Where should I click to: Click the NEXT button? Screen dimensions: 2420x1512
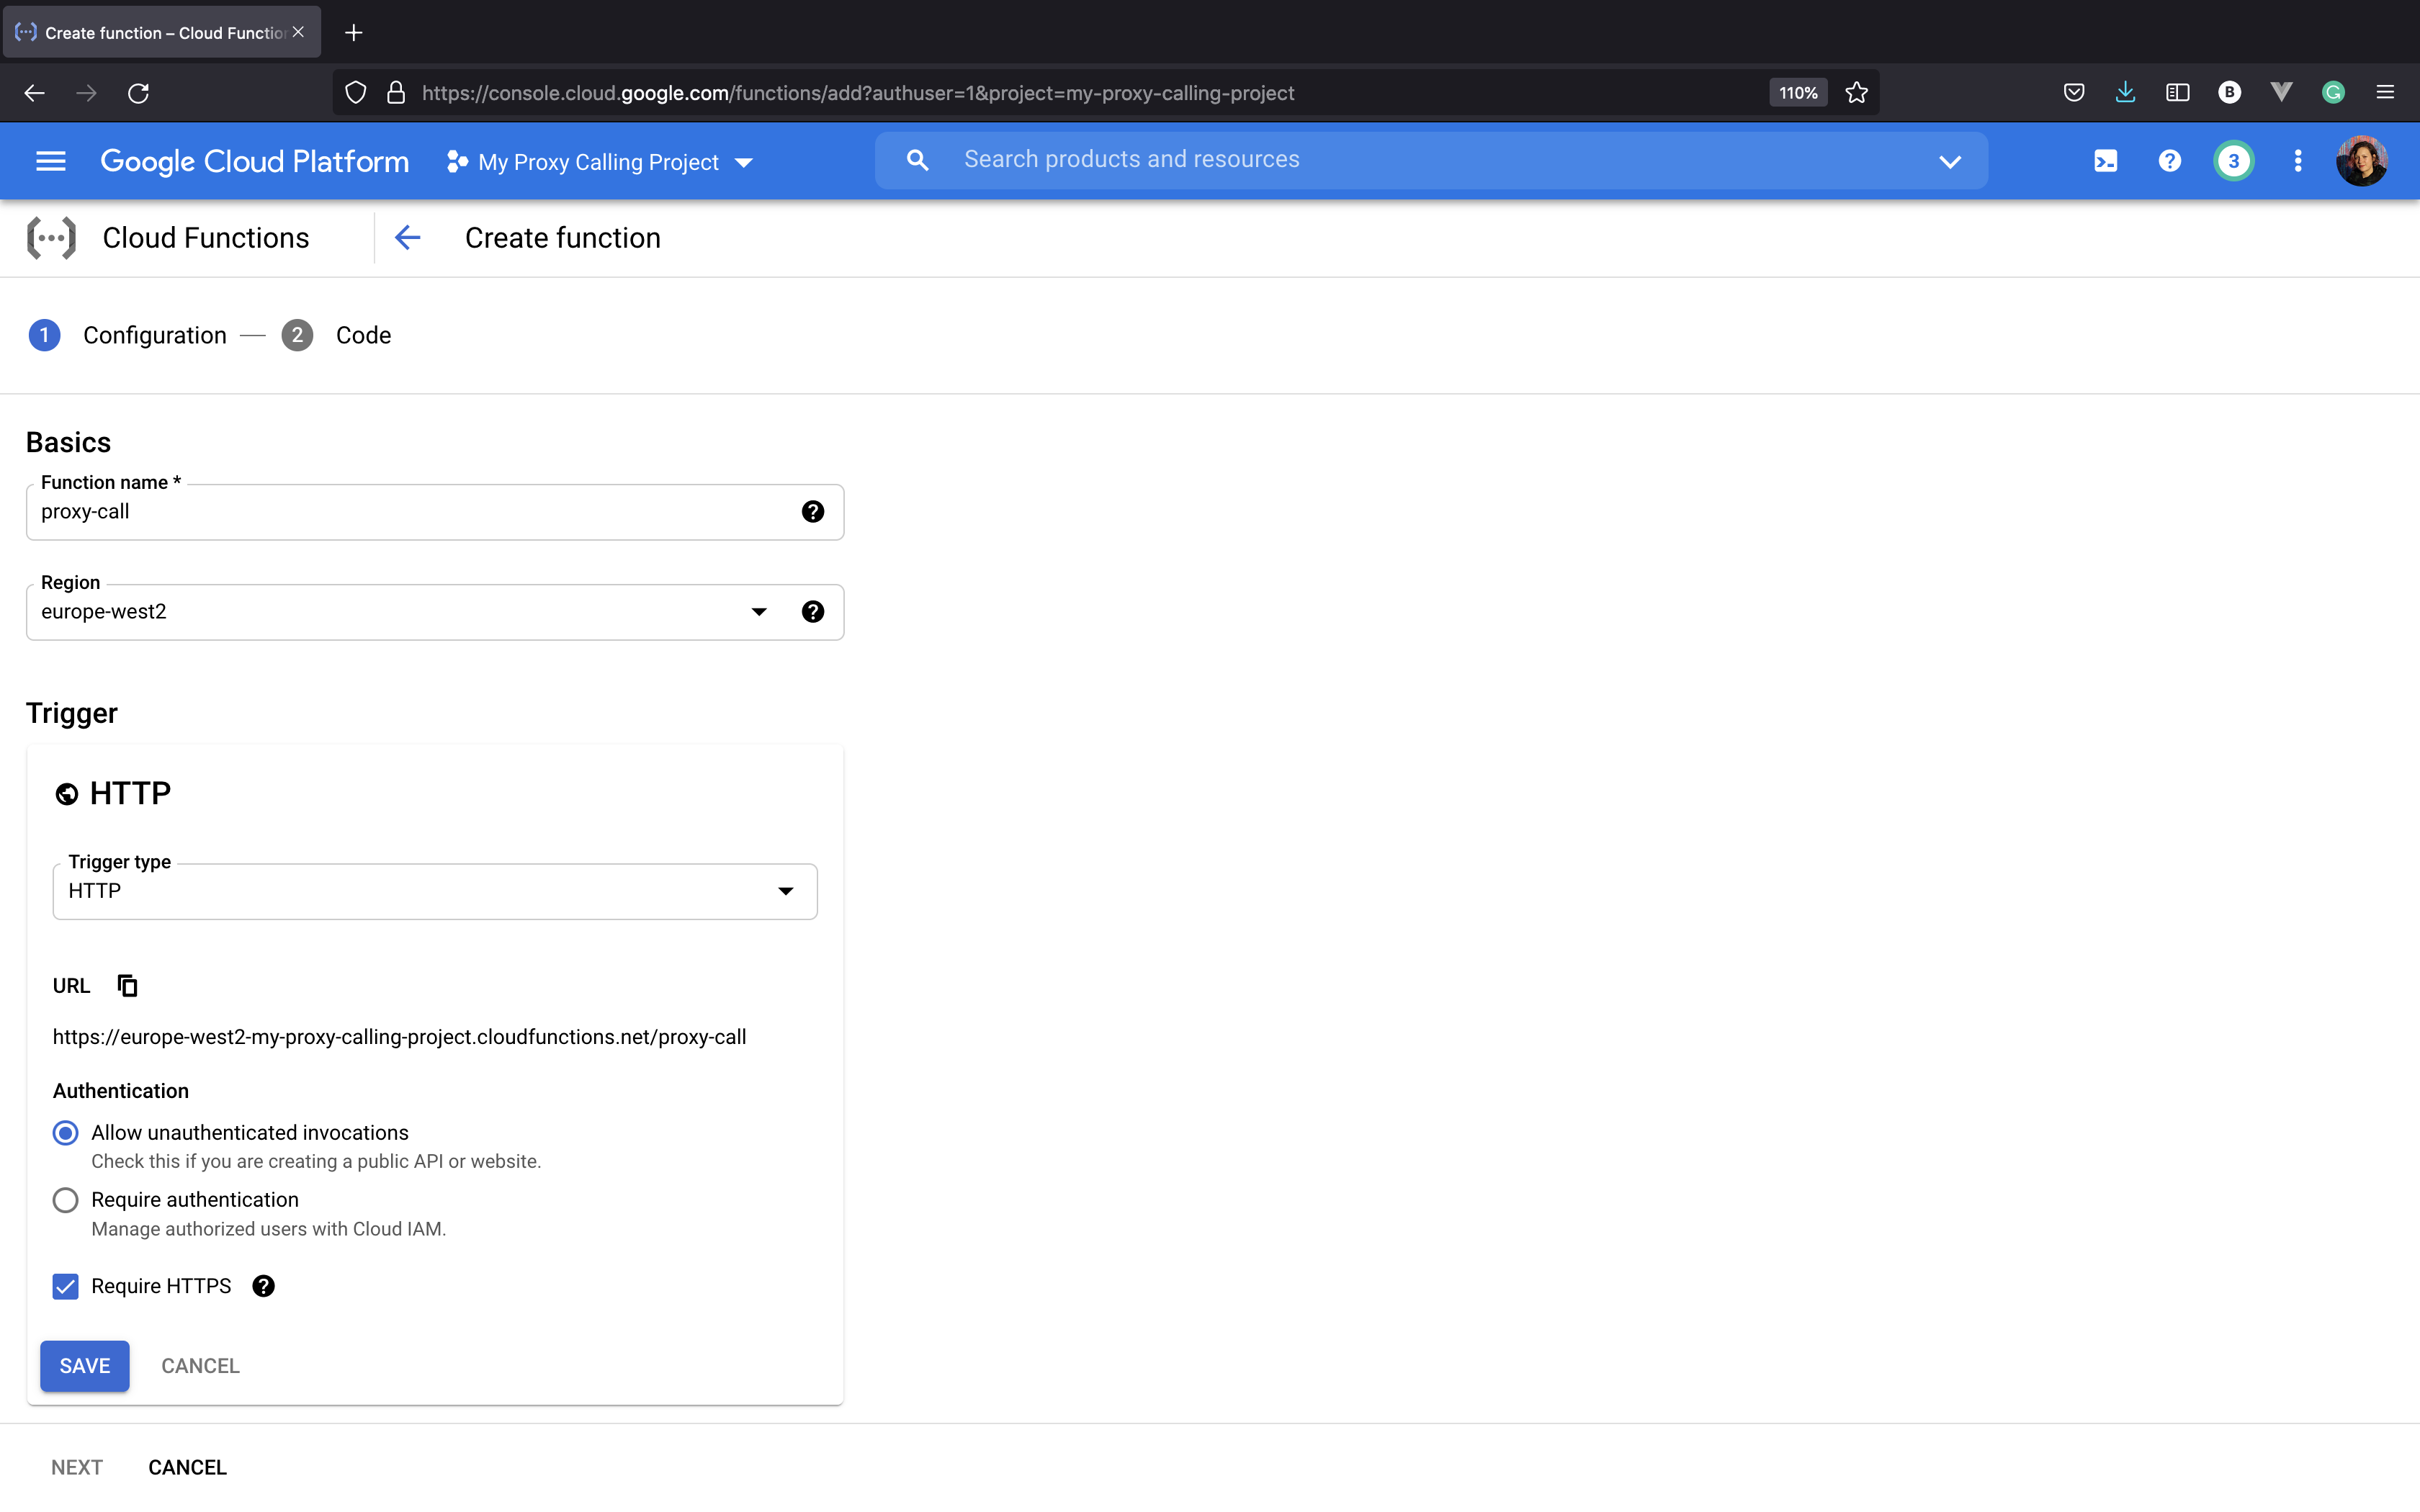pyautogui.click(x=77, y=1467)
